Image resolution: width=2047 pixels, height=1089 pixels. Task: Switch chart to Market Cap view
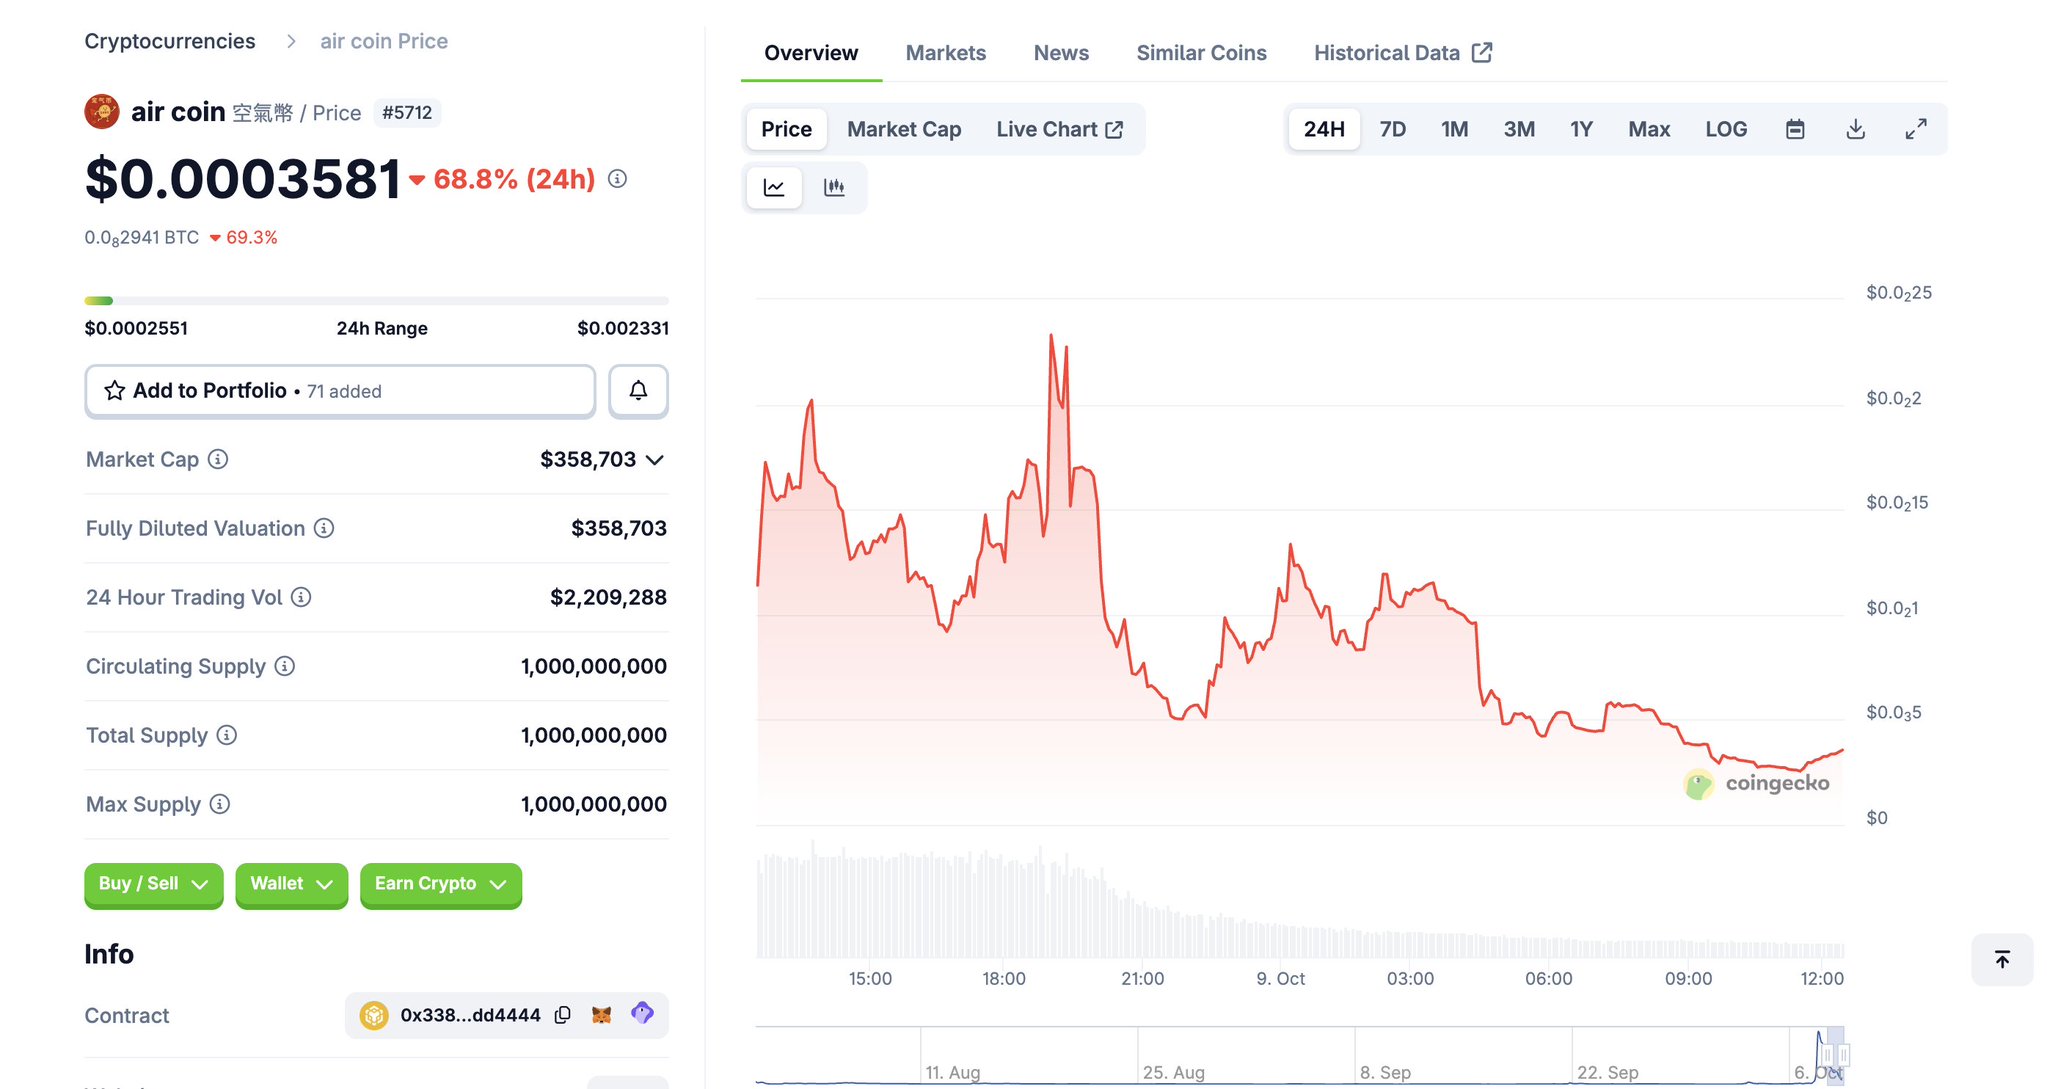click(x=903, y=129)
